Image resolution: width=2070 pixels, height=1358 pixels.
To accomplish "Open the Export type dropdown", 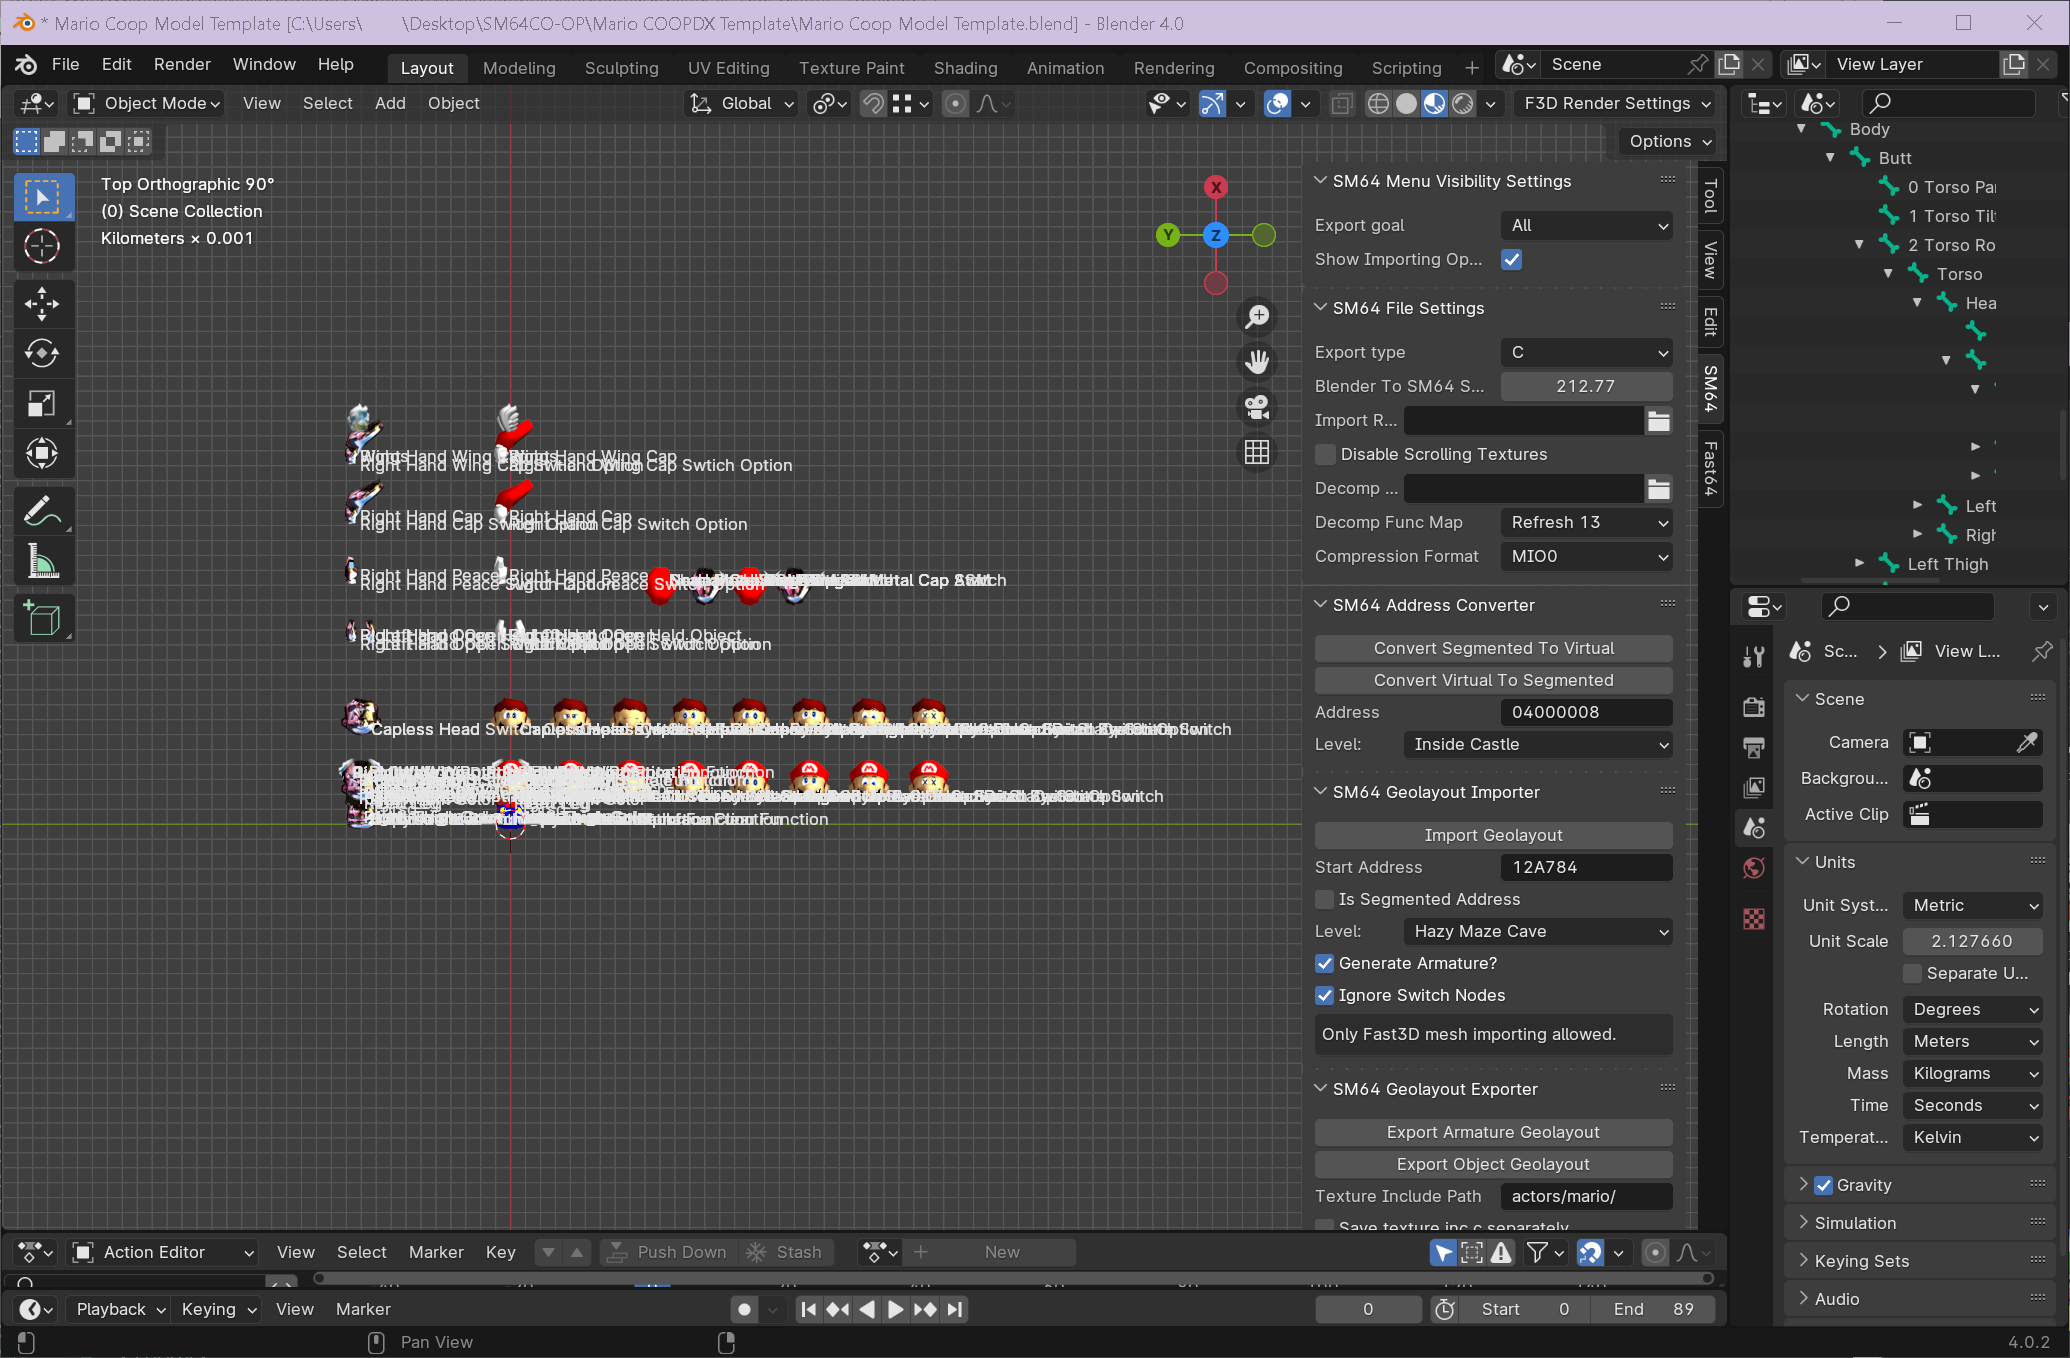I will pyautogui.click(x=1587, y=353).
